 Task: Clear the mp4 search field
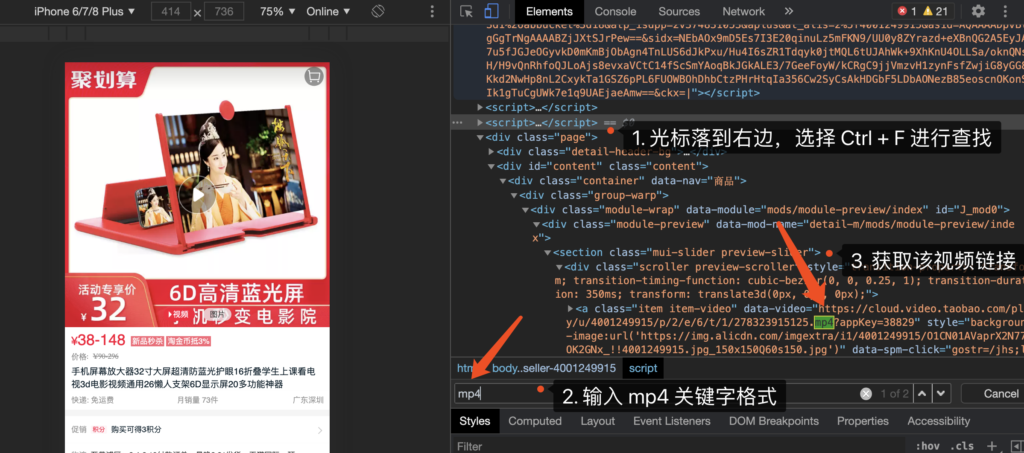click(866, 394)
